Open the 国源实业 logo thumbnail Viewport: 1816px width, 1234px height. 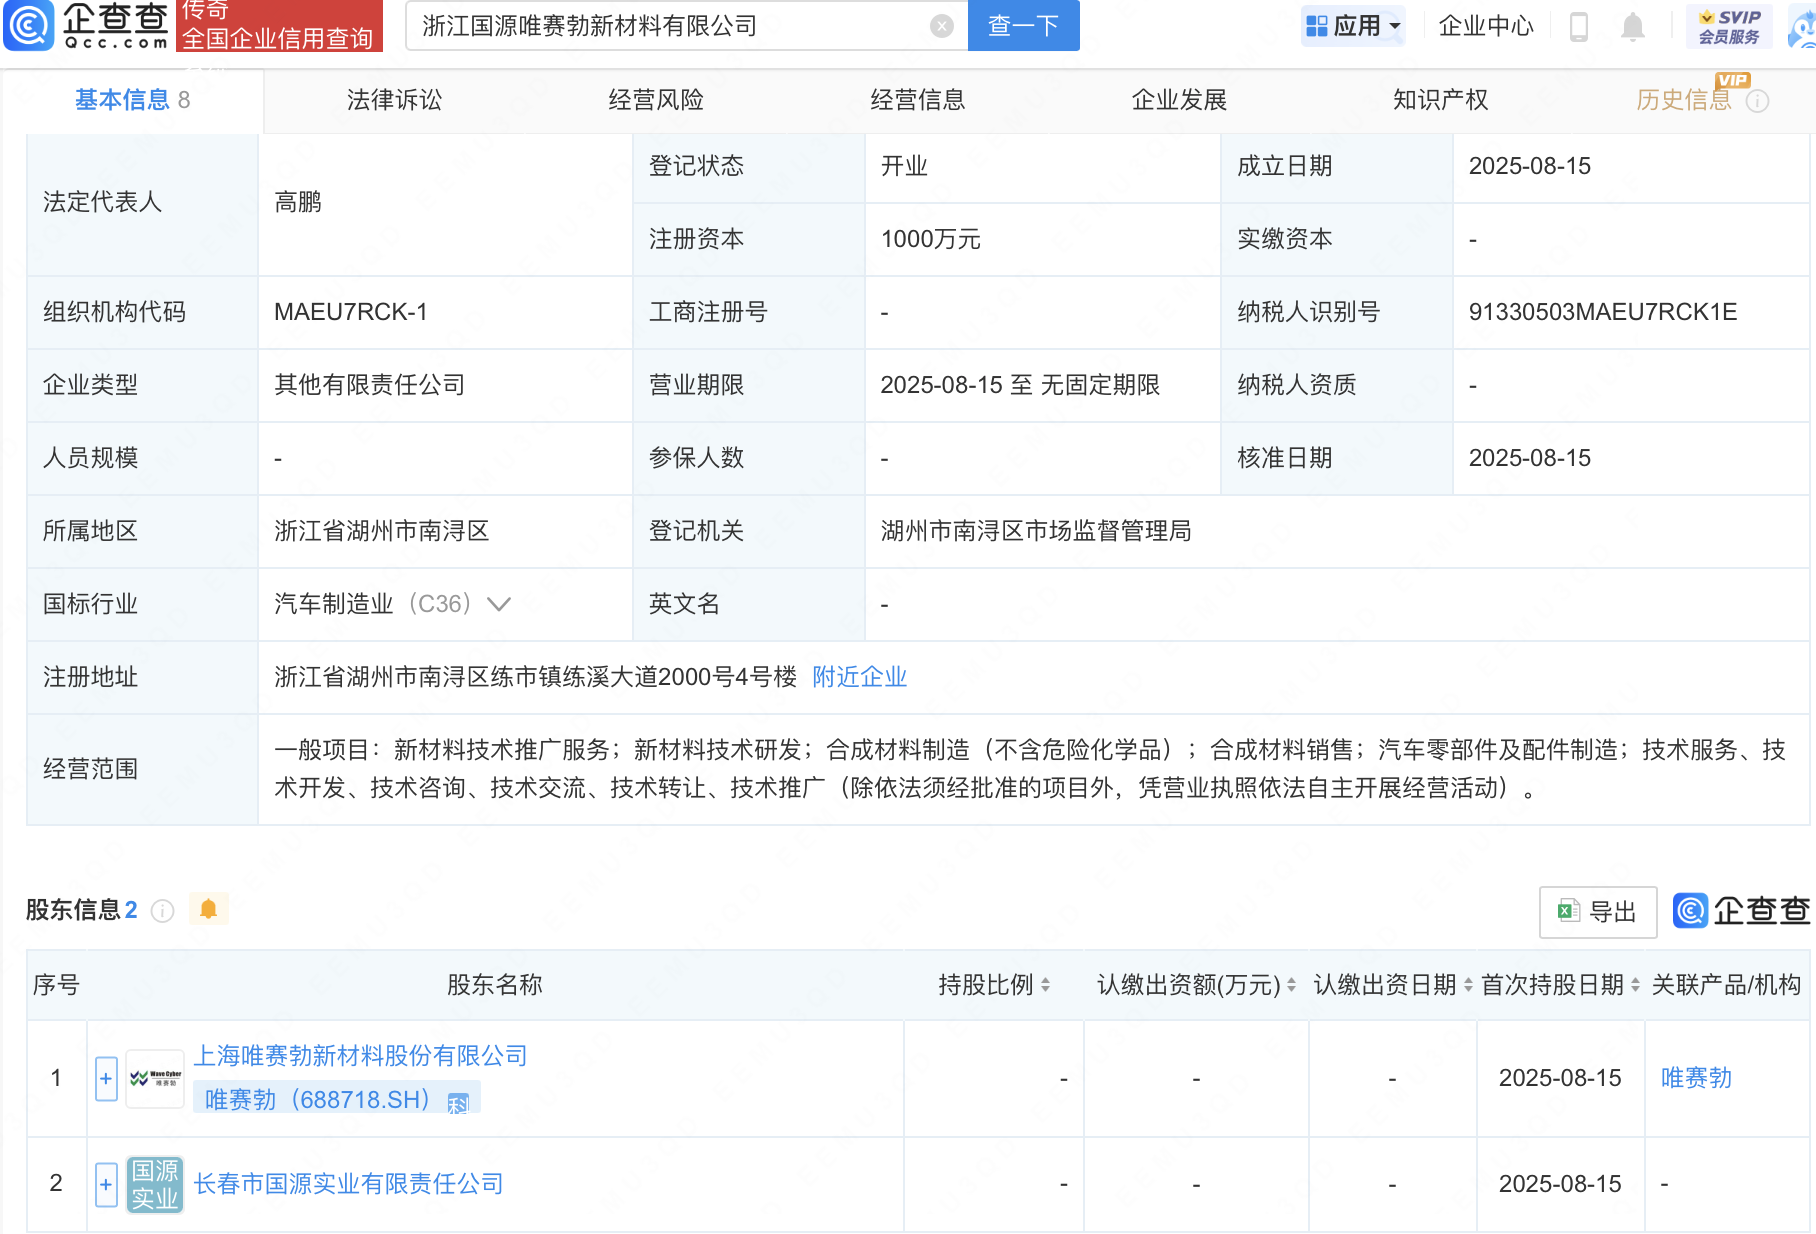(x=155, y=1184)
